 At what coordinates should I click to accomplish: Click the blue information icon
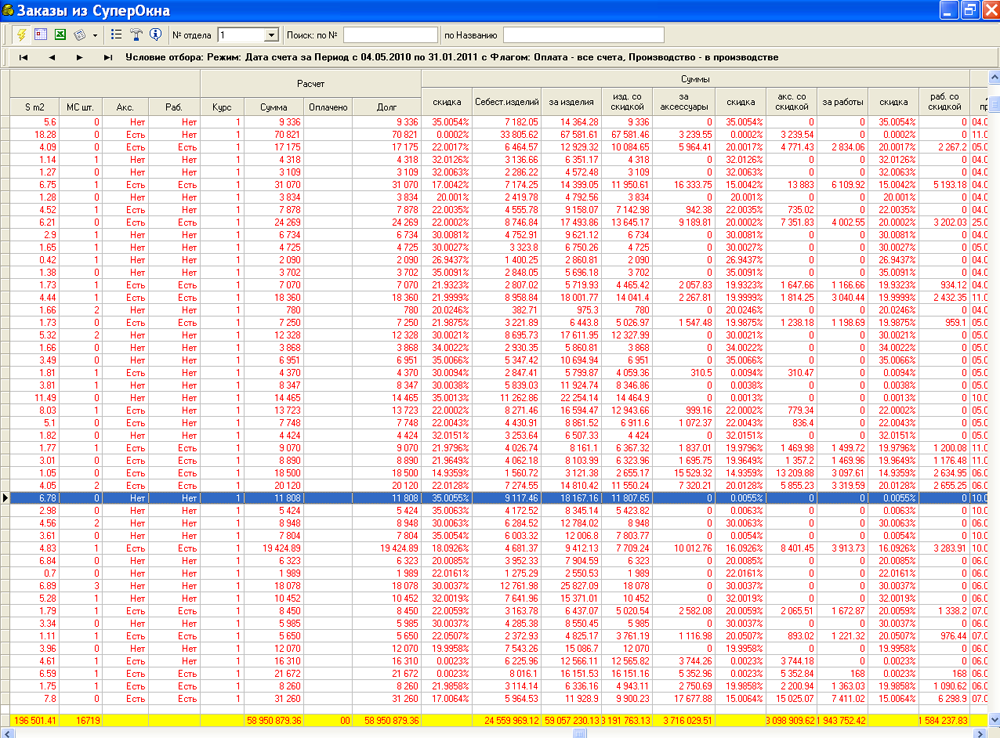155,35
